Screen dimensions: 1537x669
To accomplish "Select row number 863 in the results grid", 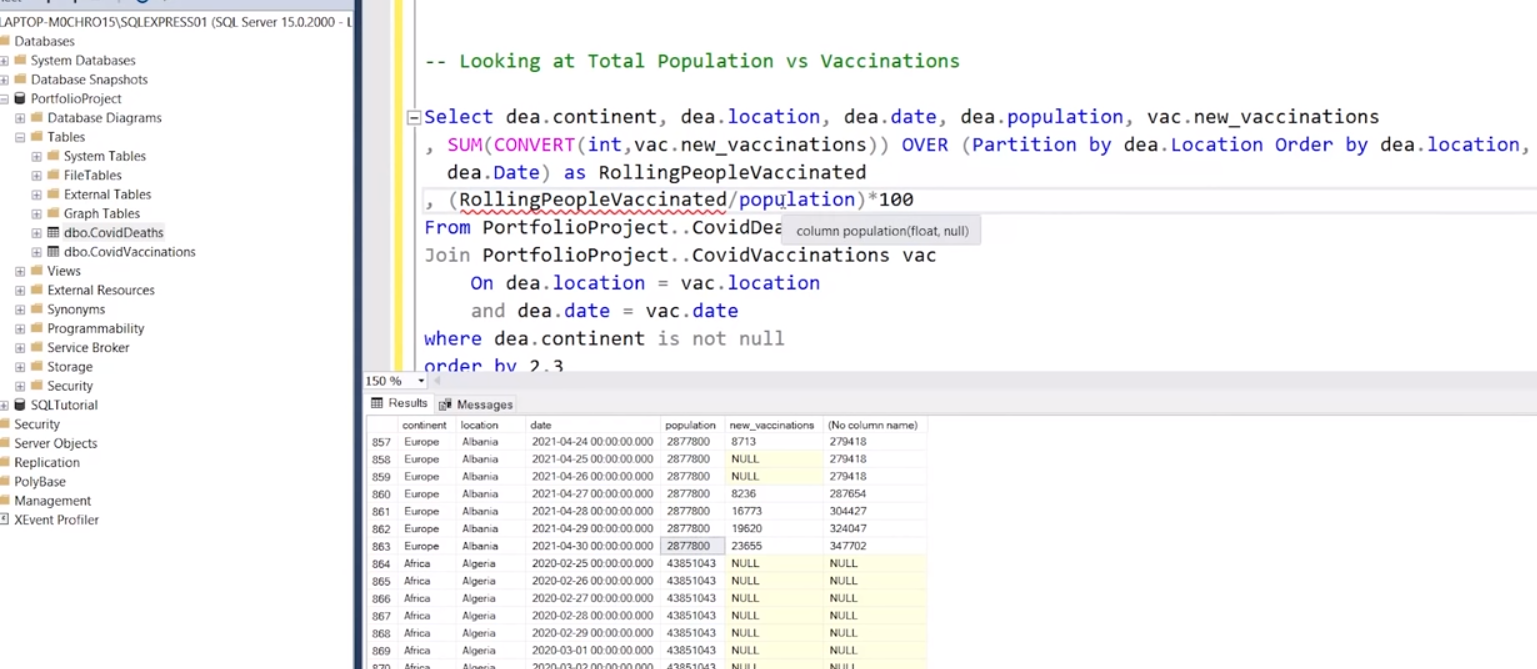I will click(x=379, y=545).
